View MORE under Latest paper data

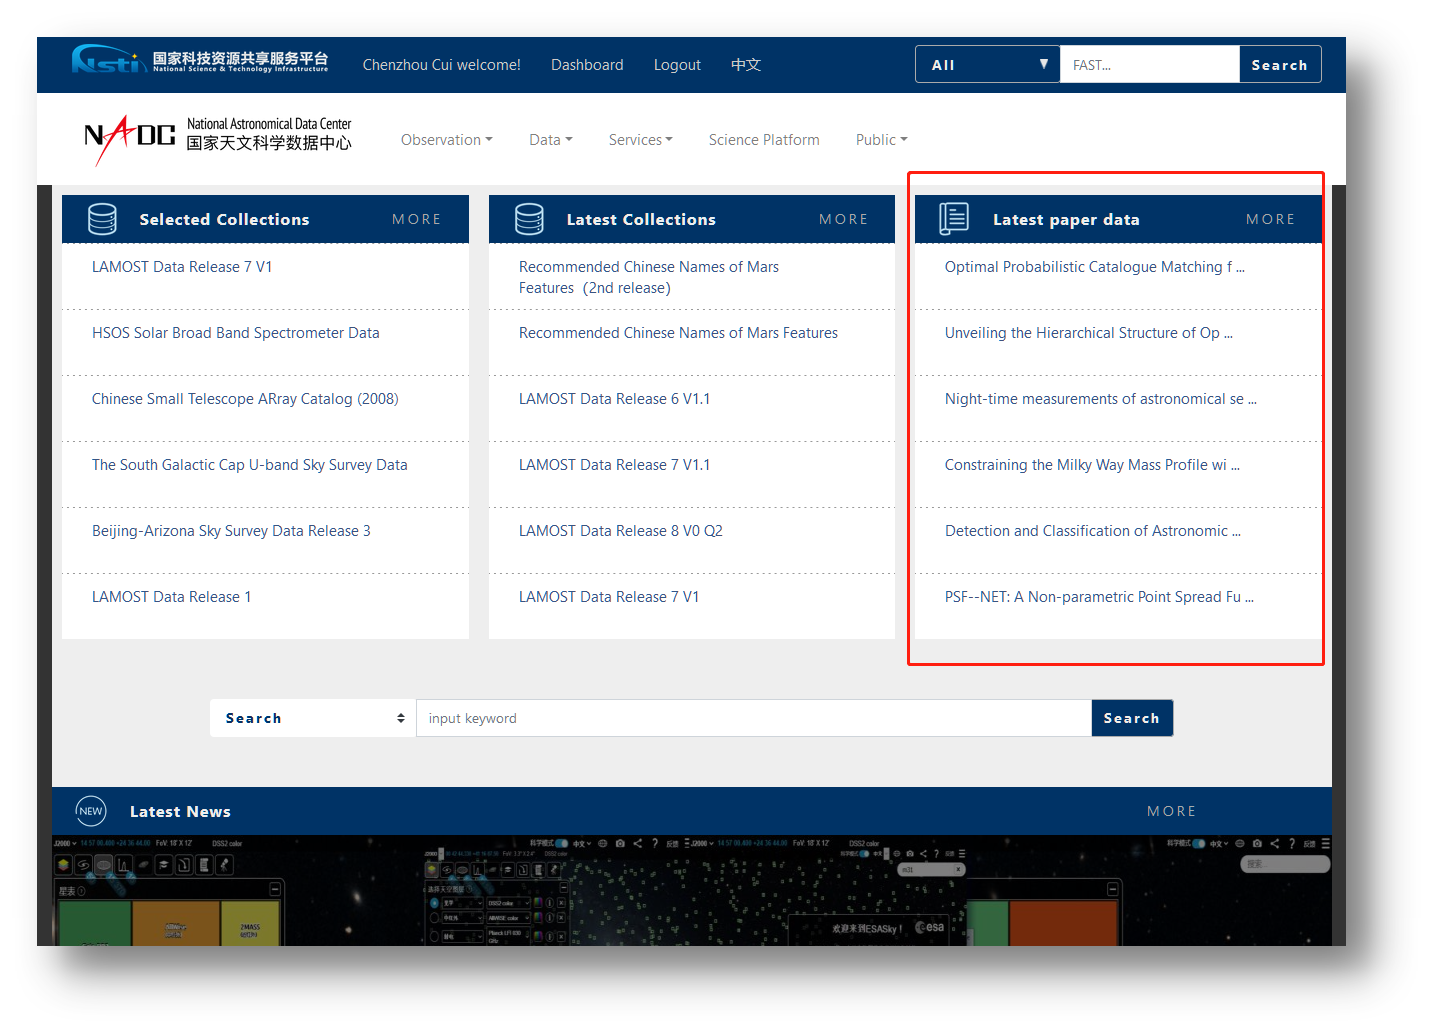point(1270,219)
